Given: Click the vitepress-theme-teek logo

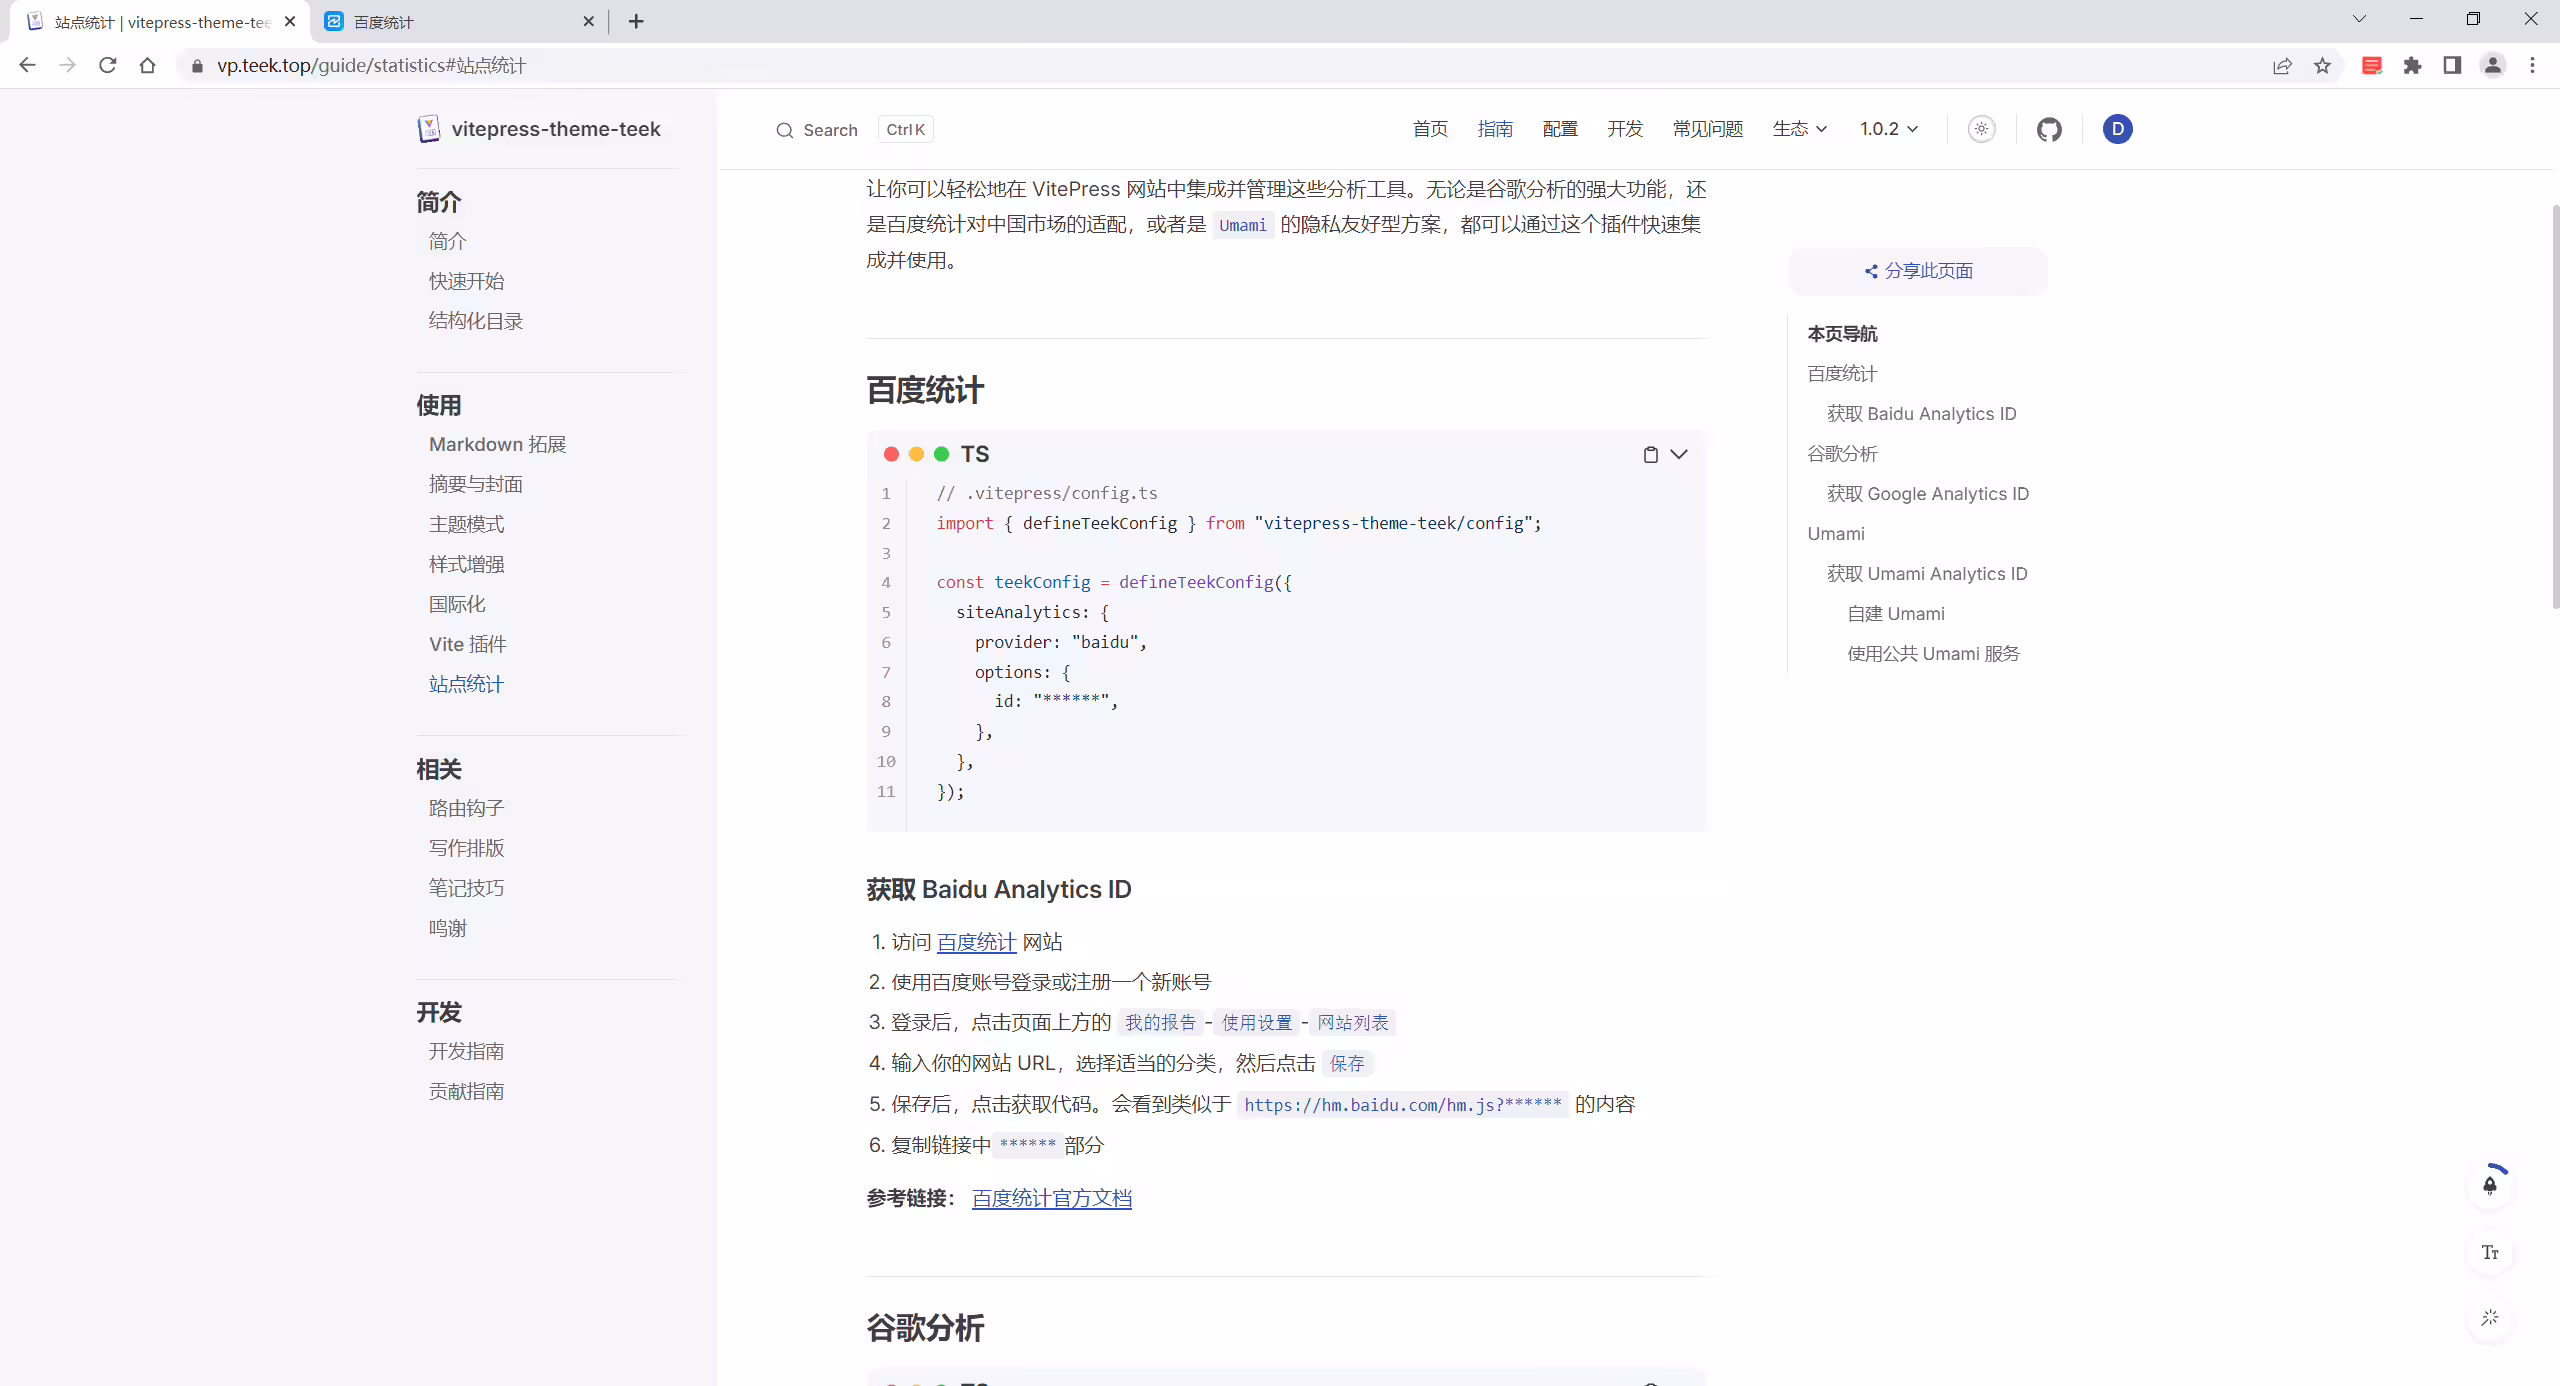Looking at the screenshot, I should click(x=539, y=129).
